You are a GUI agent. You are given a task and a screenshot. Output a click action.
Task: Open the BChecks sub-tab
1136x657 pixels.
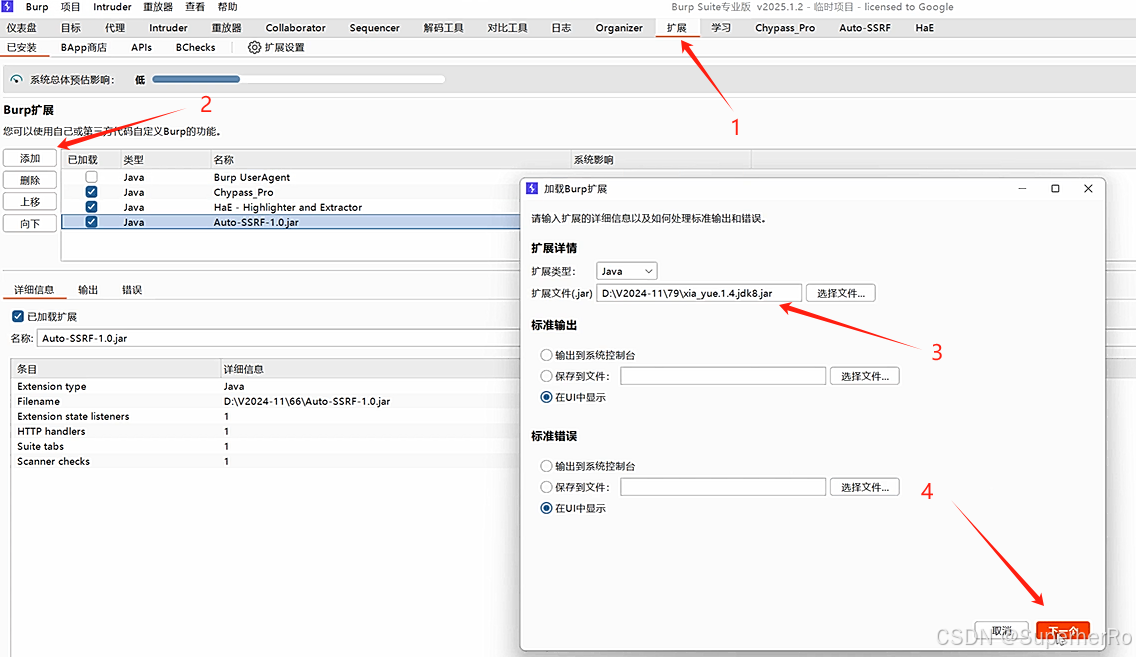tap(196, 47)
